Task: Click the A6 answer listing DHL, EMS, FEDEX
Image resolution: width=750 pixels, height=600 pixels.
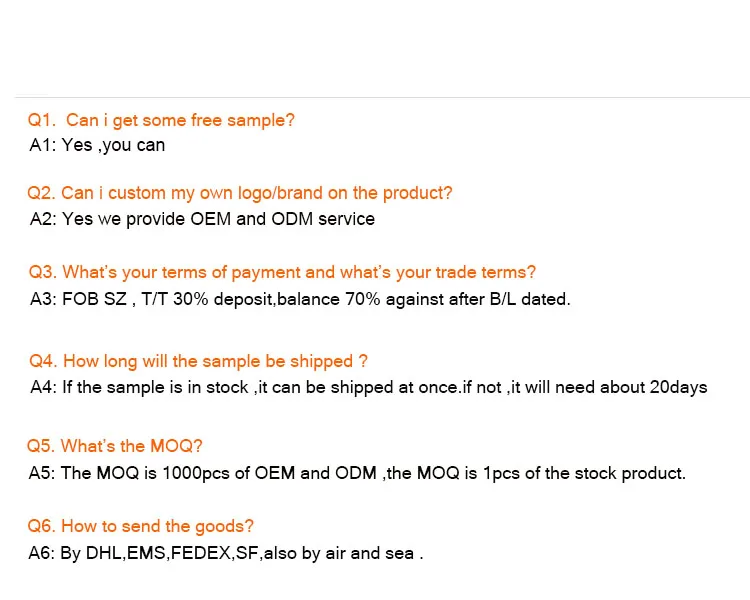Action: 226,552
